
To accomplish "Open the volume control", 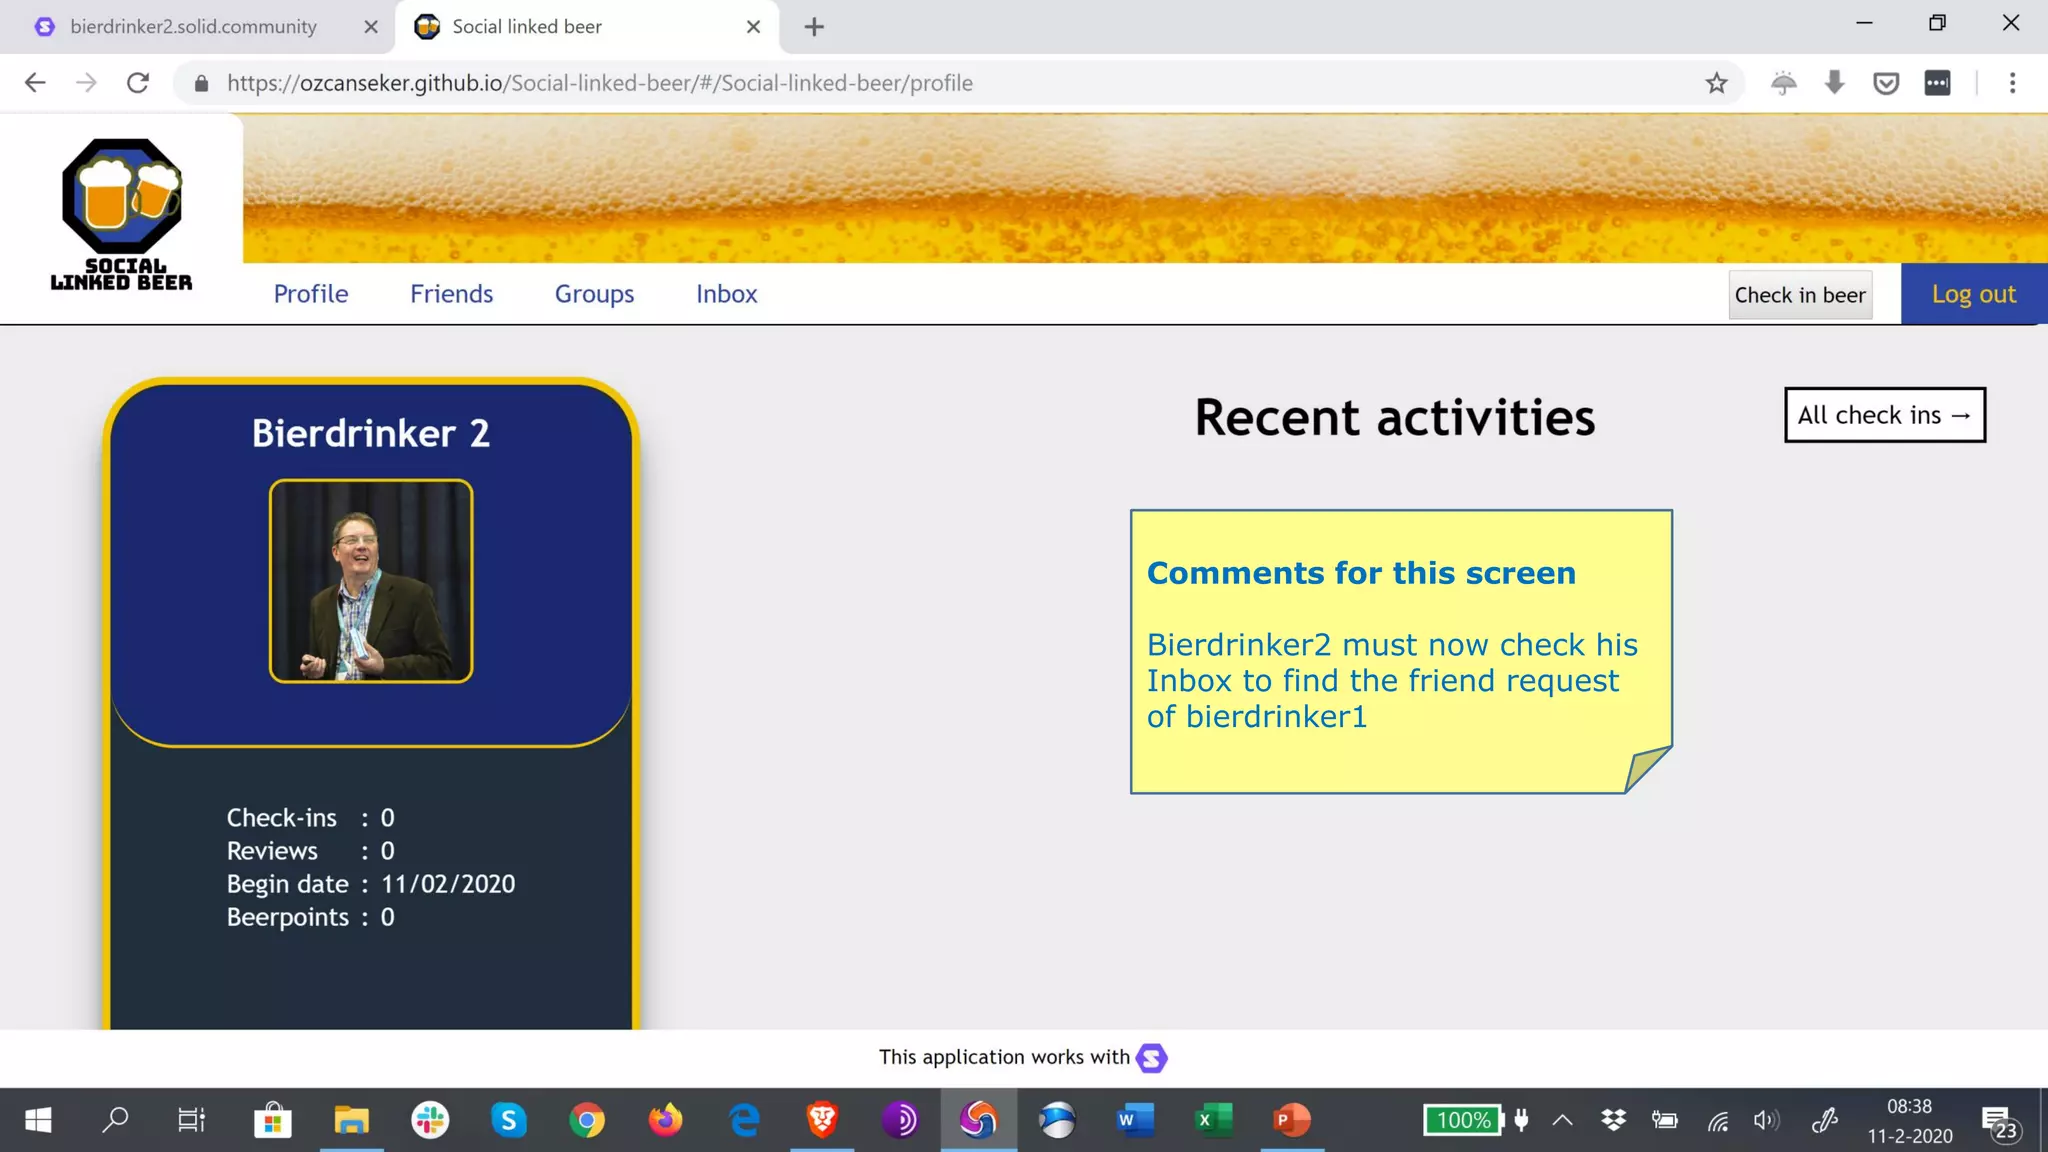I will click(x=1766, y=1120).
